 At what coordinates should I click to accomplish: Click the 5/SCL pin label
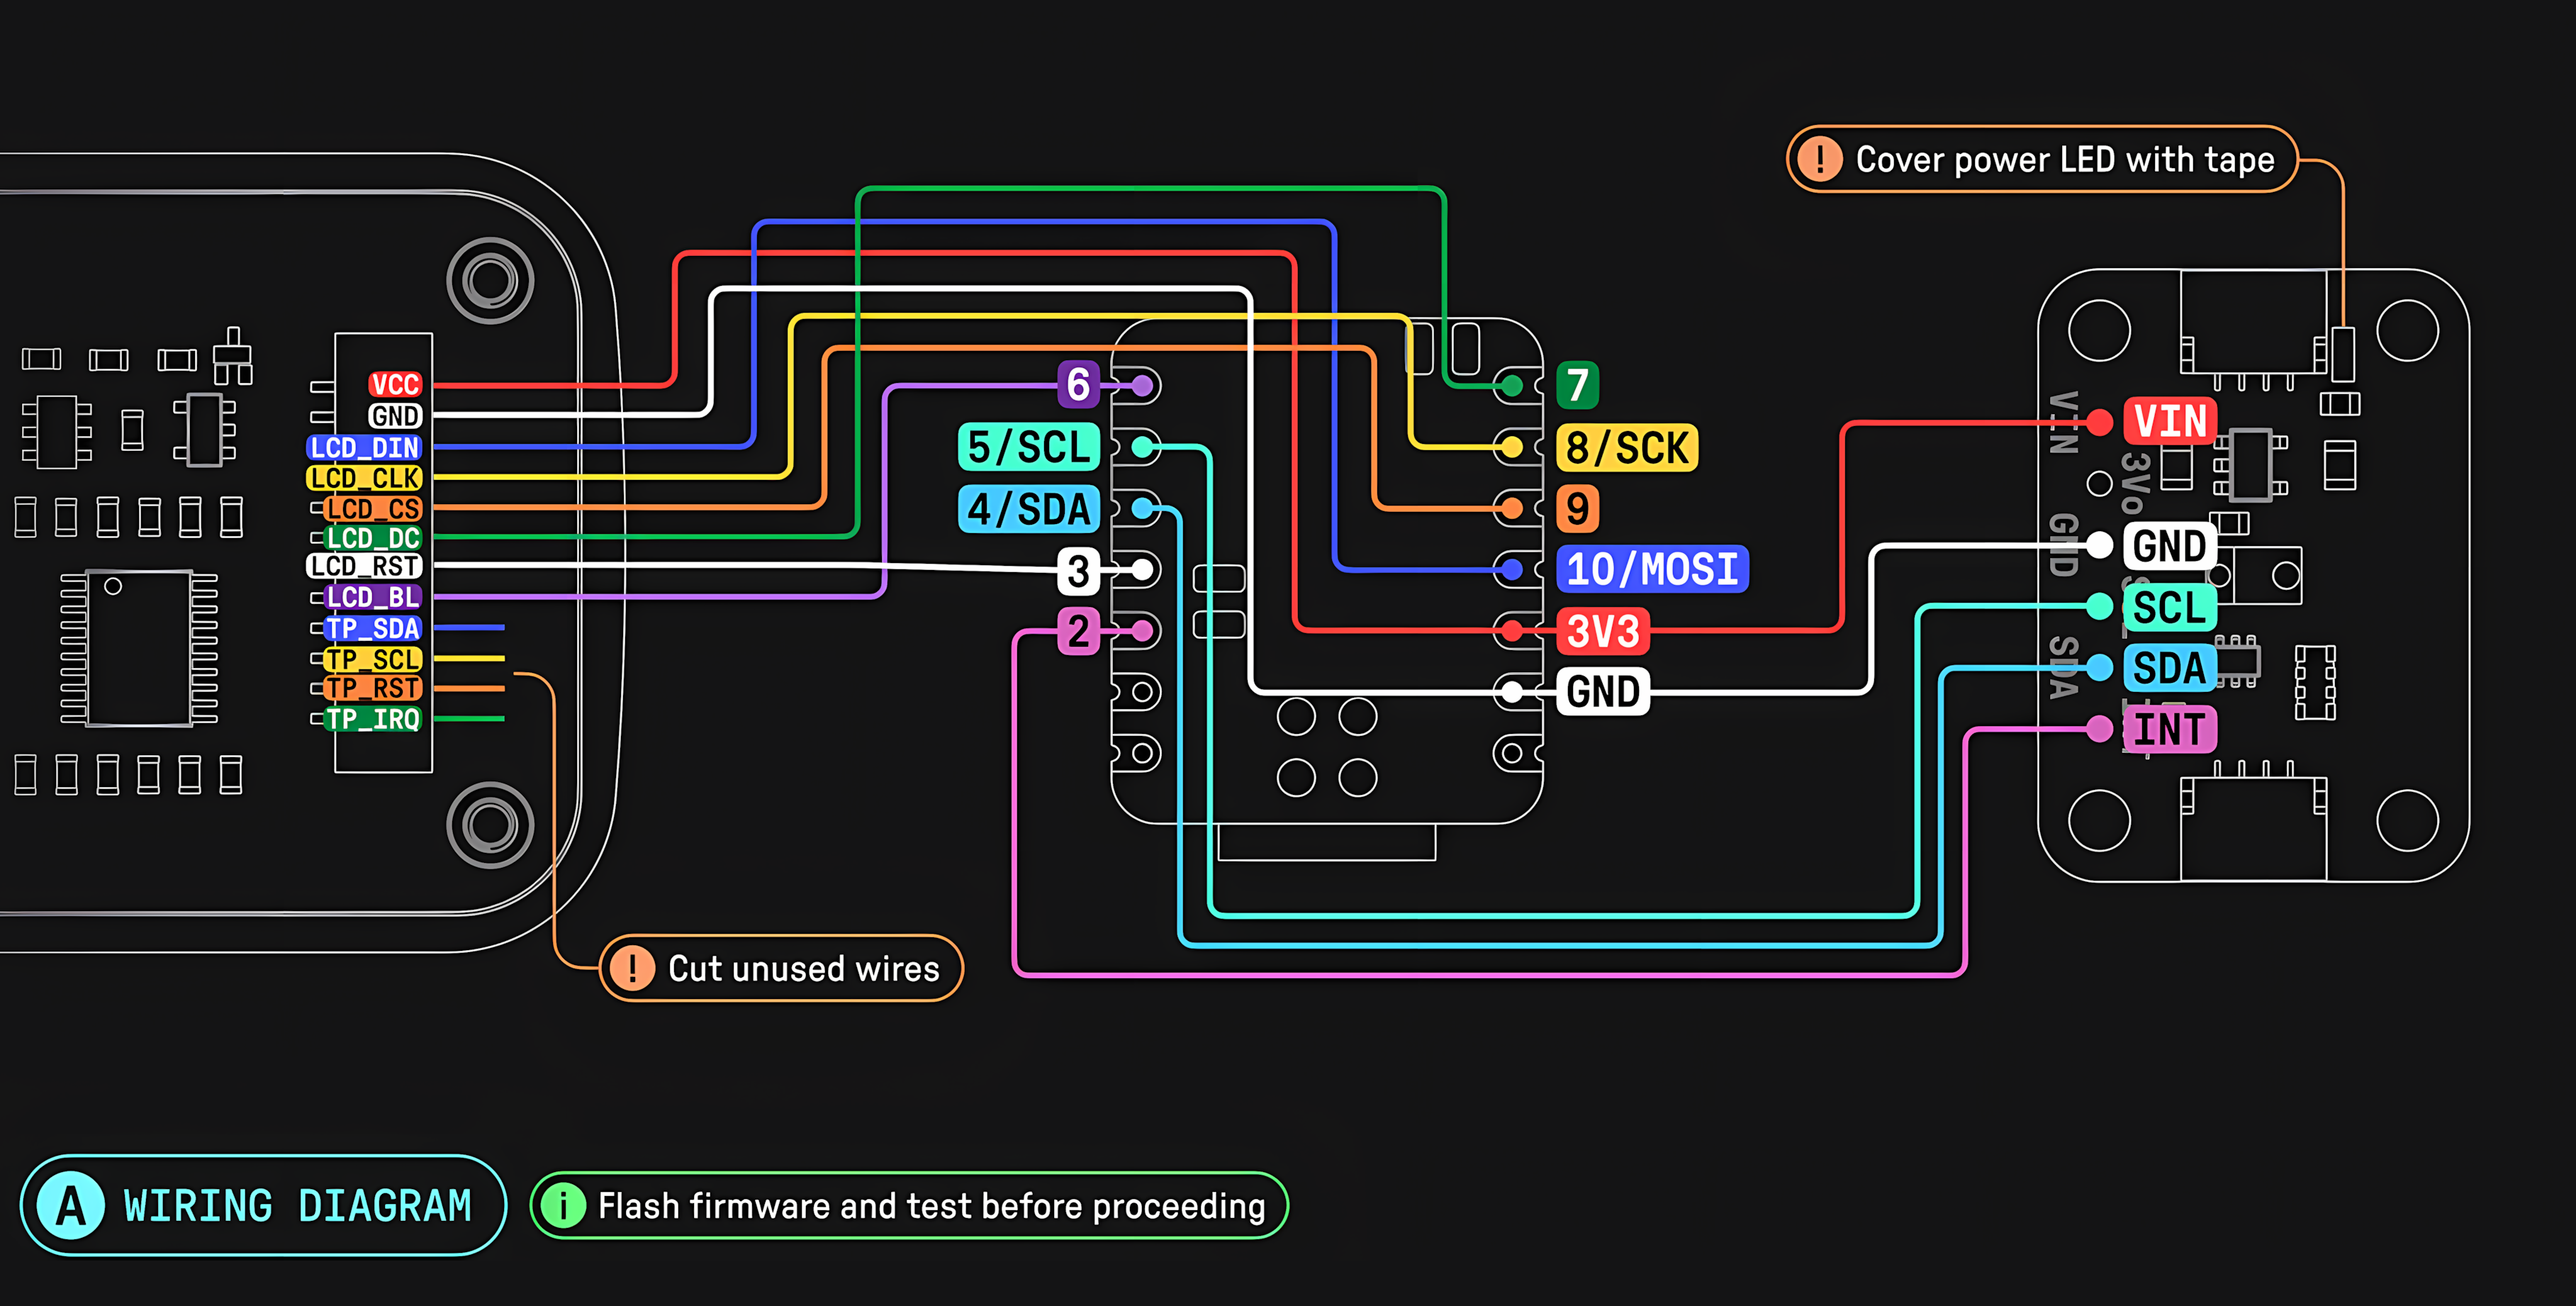pos(1028,447)
